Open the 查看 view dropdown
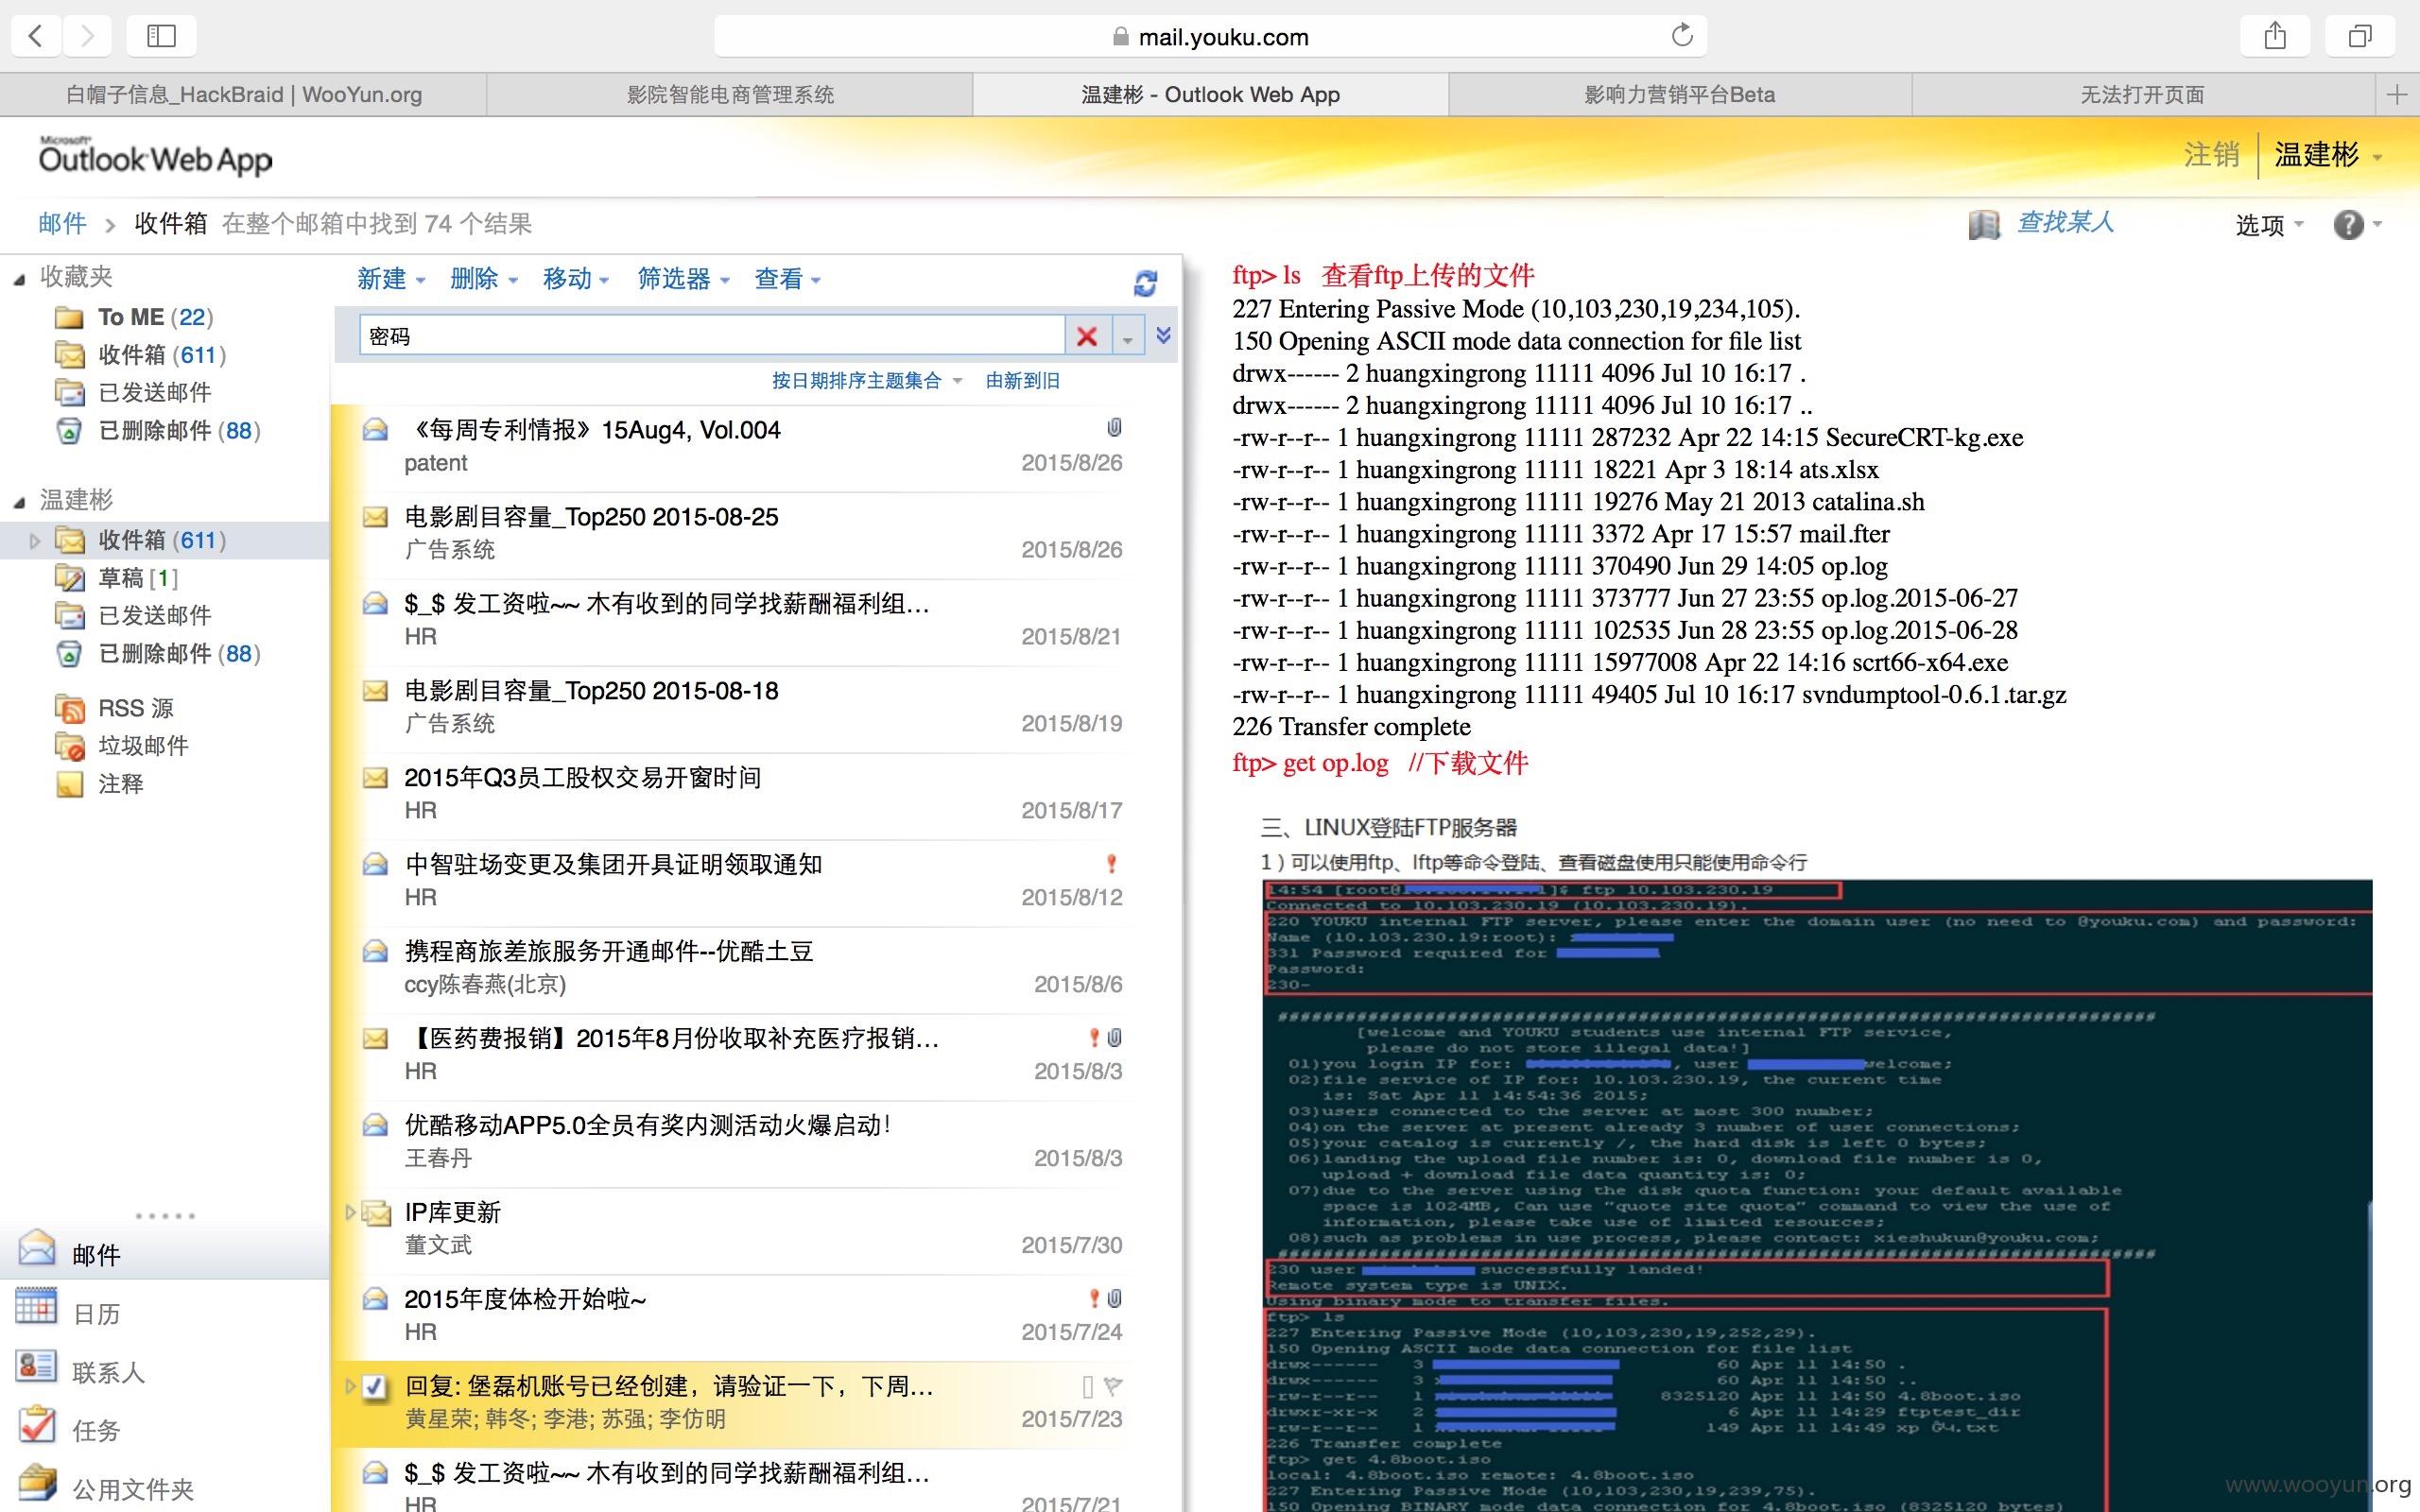2420x1512 pixels. 788,279
